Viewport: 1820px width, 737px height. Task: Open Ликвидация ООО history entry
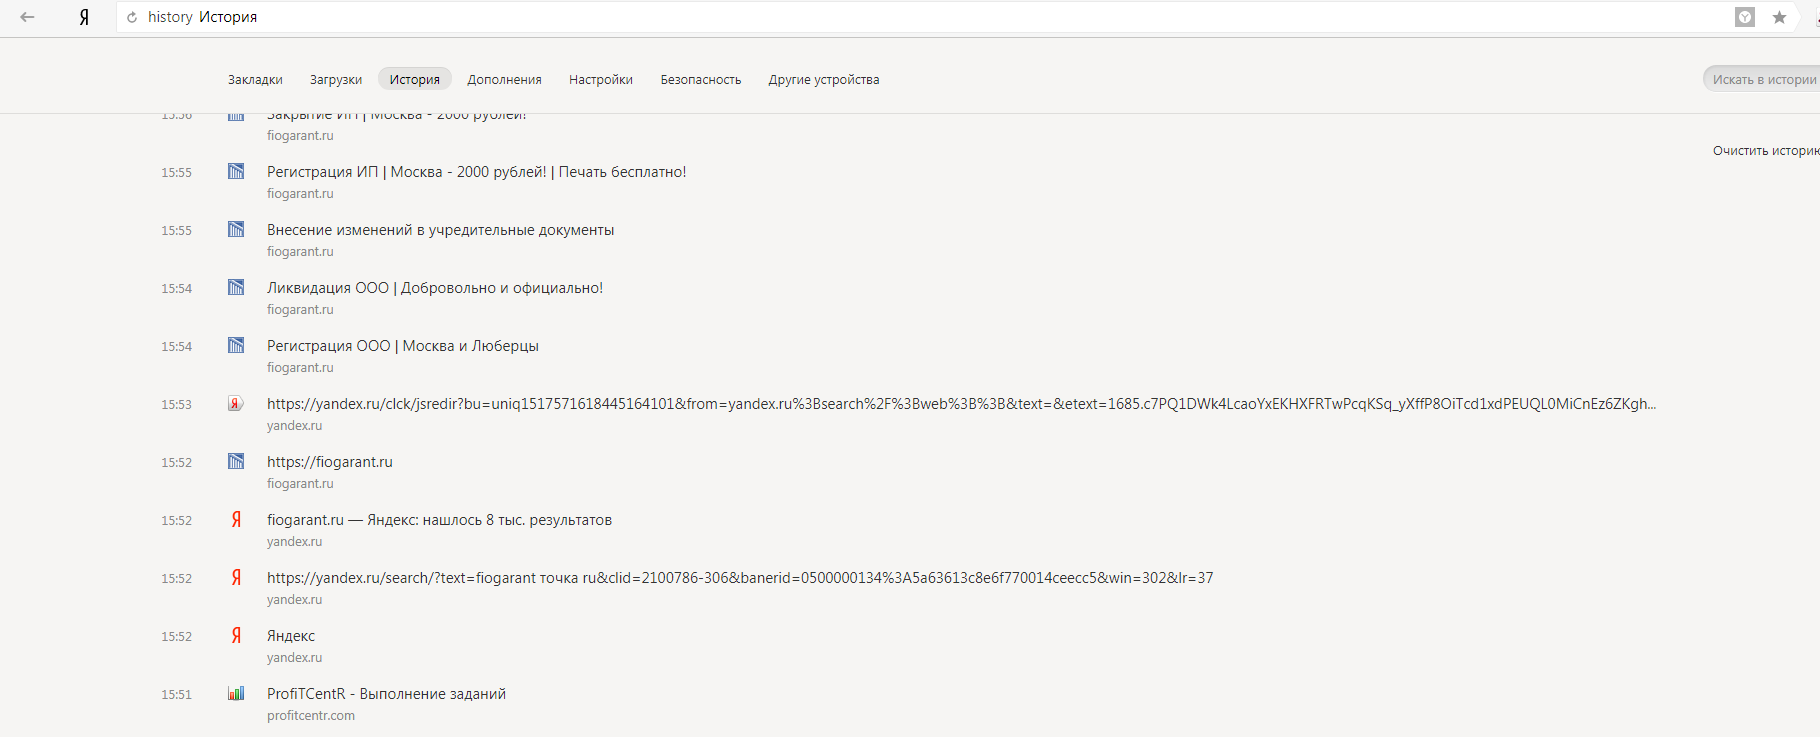point(434,288)
